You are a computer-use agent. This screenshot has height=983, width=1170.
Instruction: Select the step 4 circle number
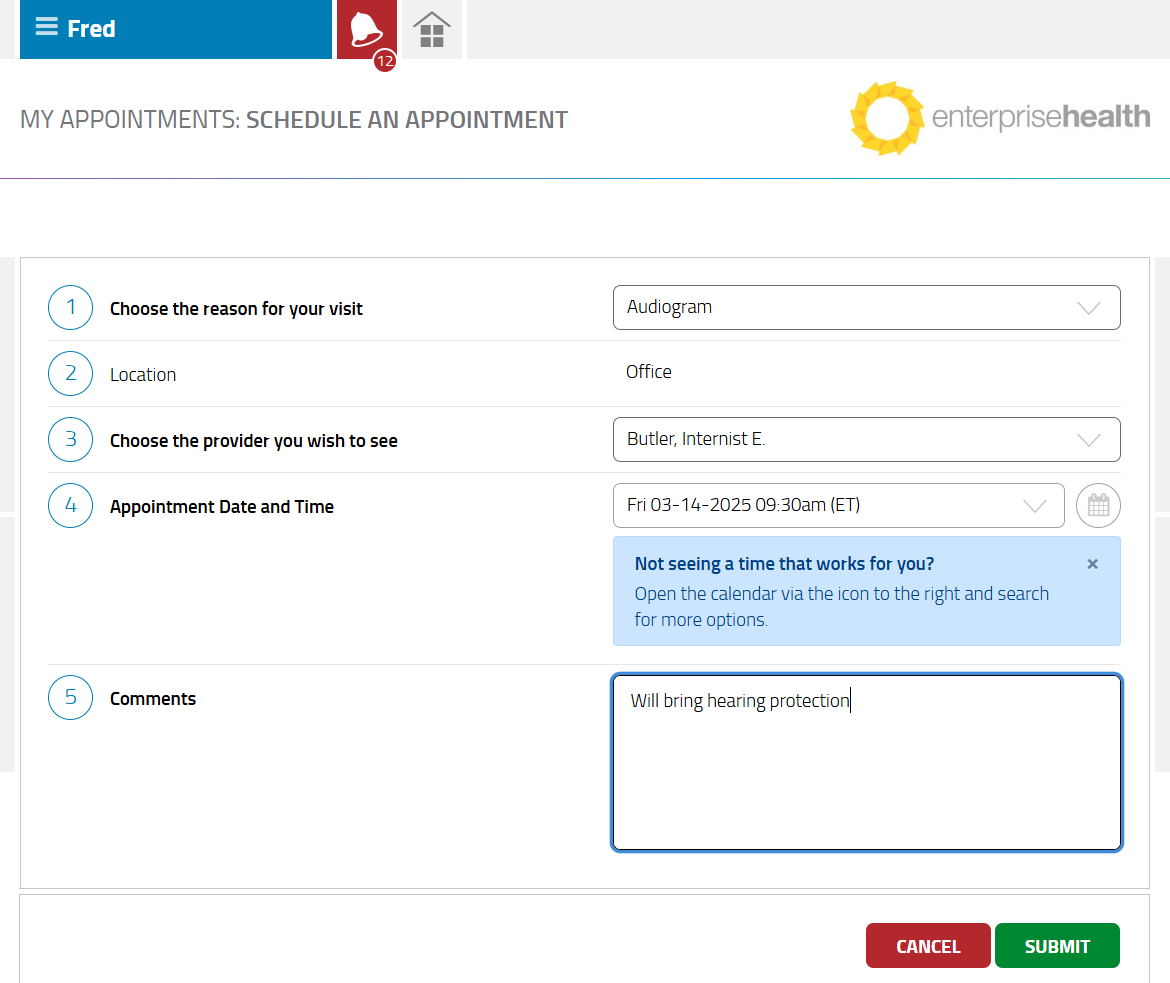pyautogui.click(x=70, y=506)
